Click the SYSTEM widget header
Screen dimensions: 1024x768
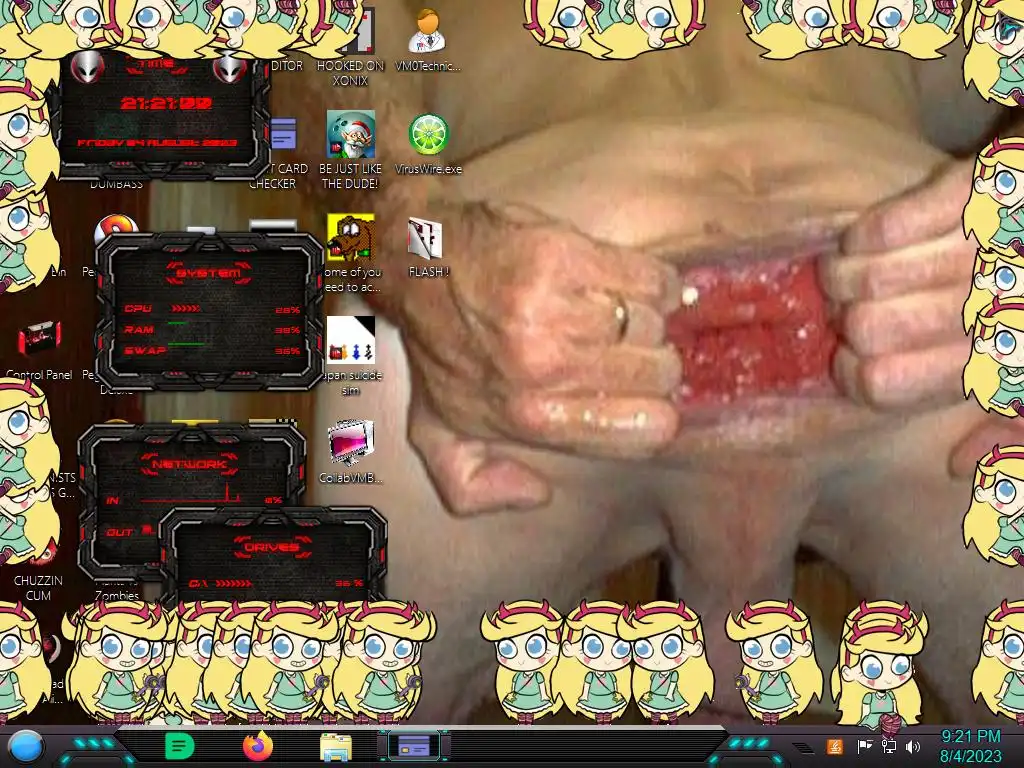tap(208, 273)
